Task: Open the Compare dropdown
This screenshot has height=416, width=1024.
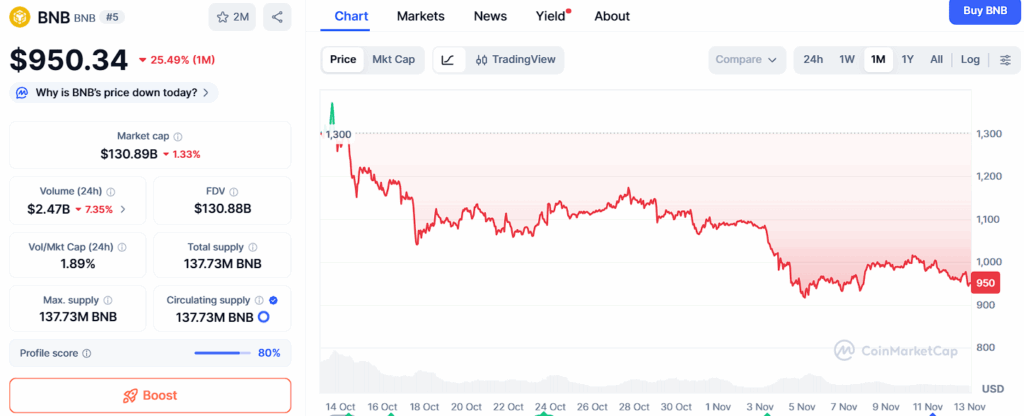Action: pos(746,60)
